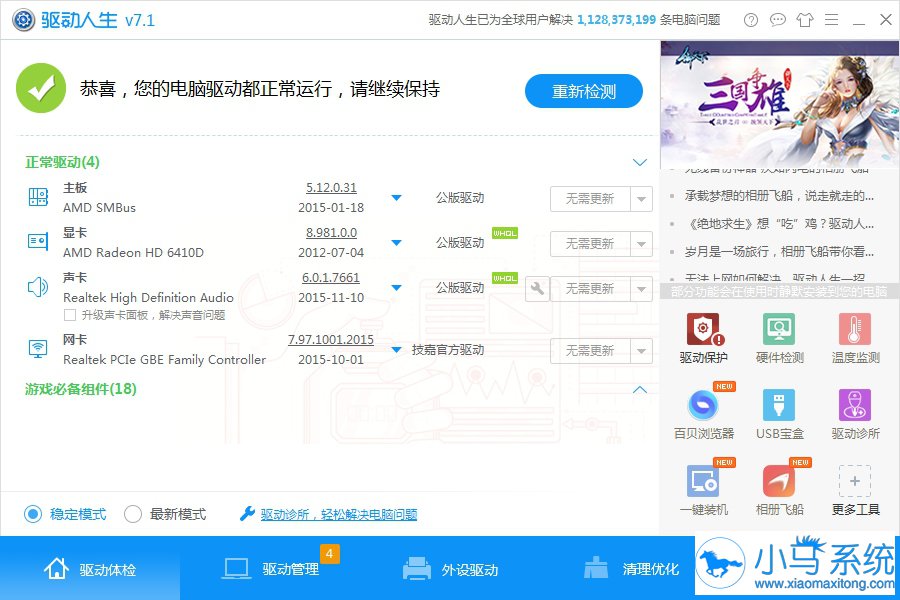This screenshot has width=900, height=600.
Task: Open version dropdown arrow for 主板 5.12.0.31
Action: (396, 198)
